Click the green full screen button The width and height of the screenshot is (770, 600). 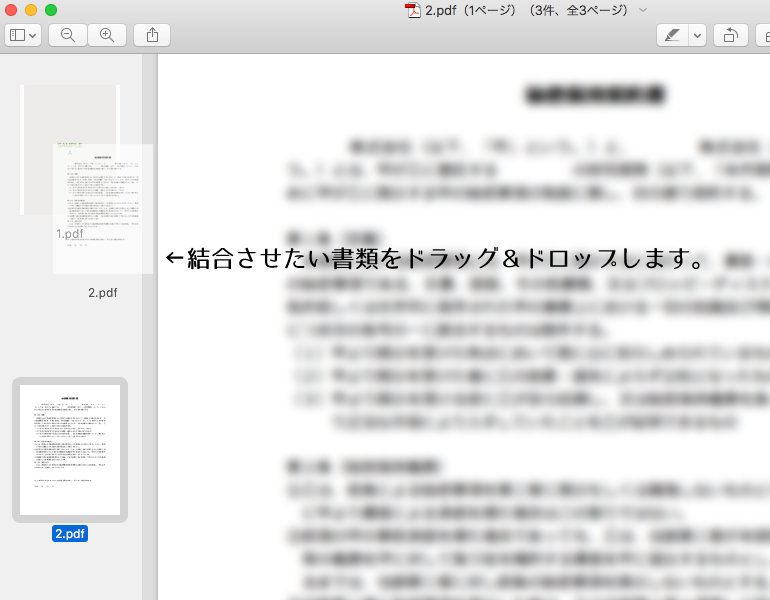point(51,10)
